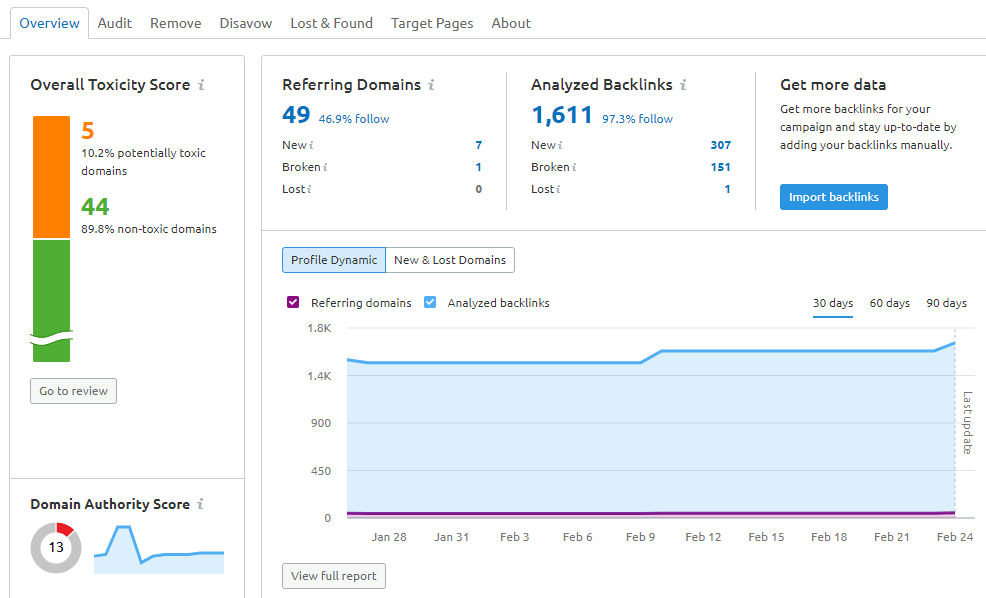986x598 pixels.
Task: Open info icon beside Overall Toxicity Score
Action: (201, 84)
